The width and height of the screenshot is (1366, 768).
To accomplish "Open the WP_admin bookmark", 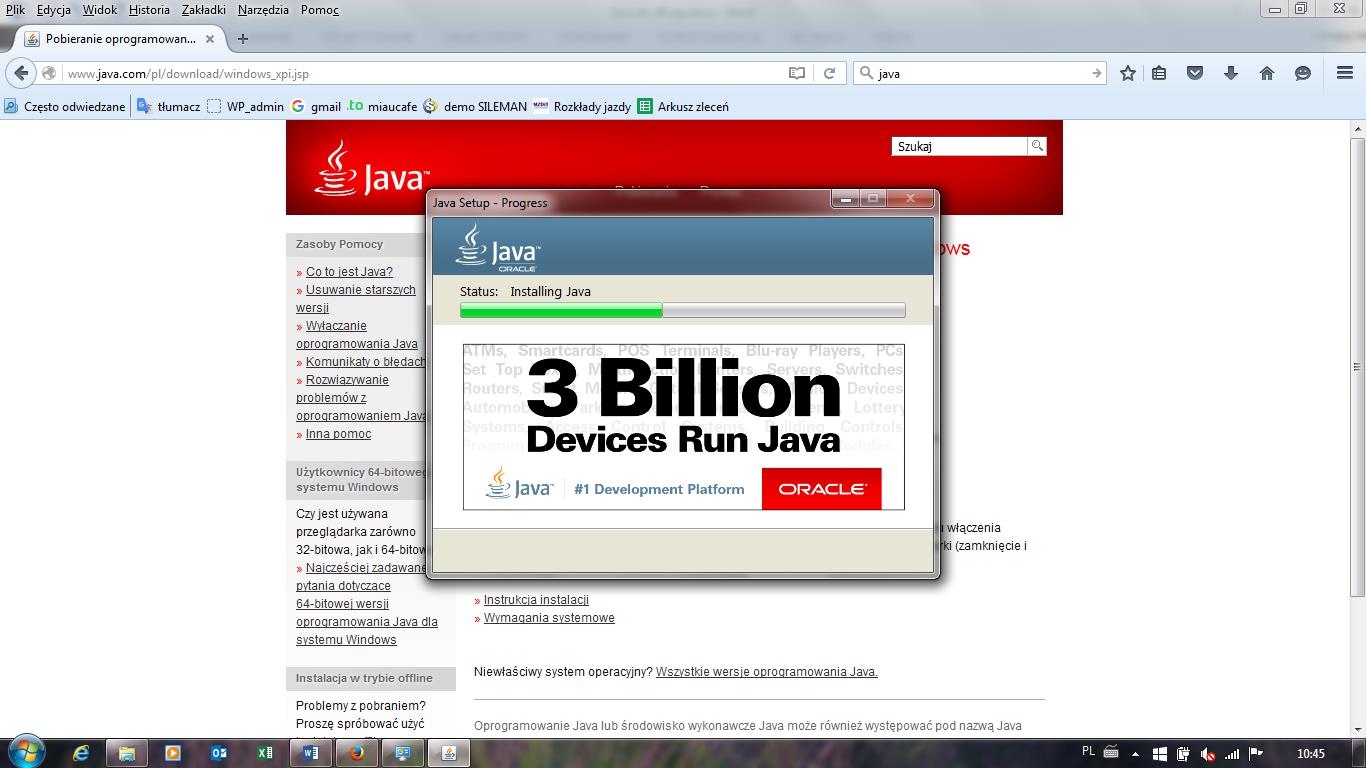I will (x=245, y=106).
